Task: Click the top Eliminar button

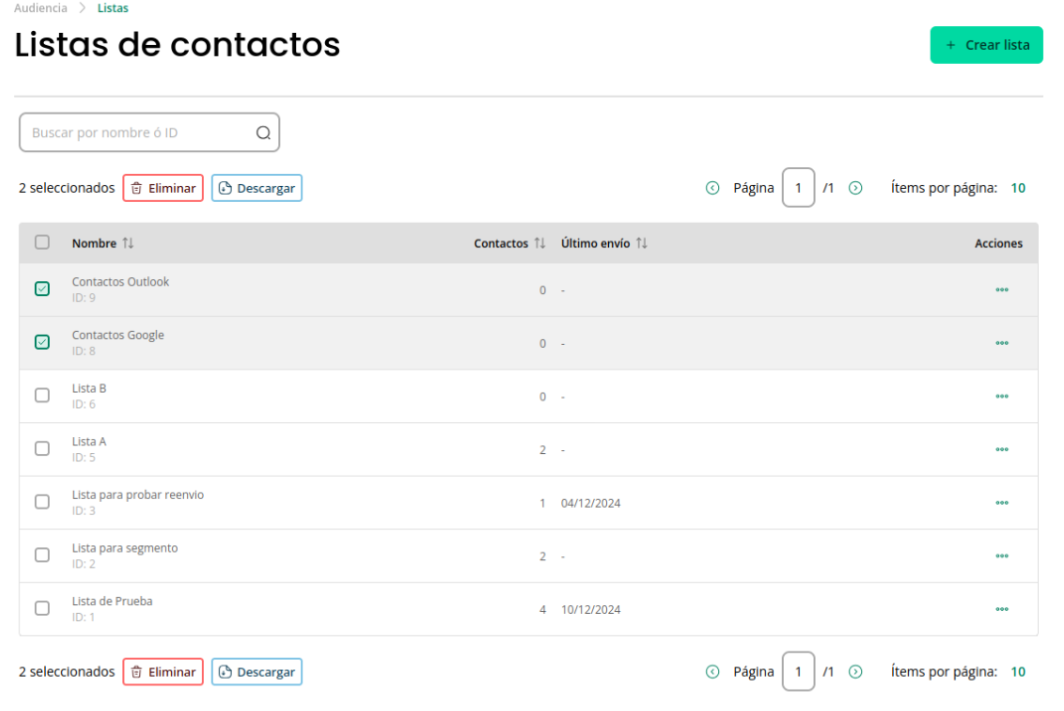Action: point(163,188)
